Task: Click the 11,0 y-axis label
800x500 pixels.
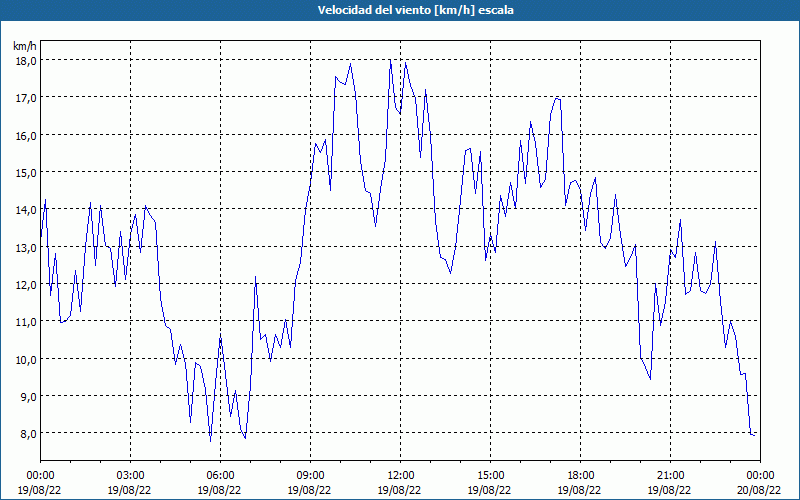Action: 25,321
